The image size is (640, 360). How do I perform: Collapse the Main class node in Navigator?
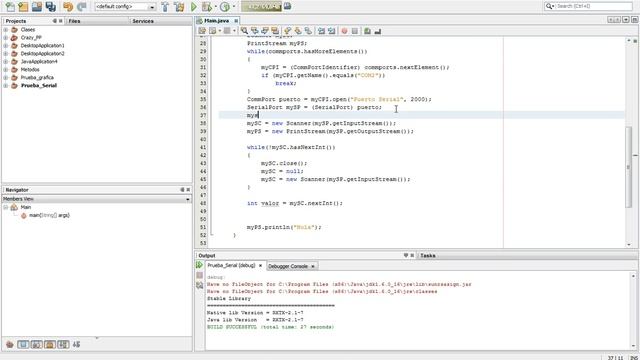(x=6, y=207)
